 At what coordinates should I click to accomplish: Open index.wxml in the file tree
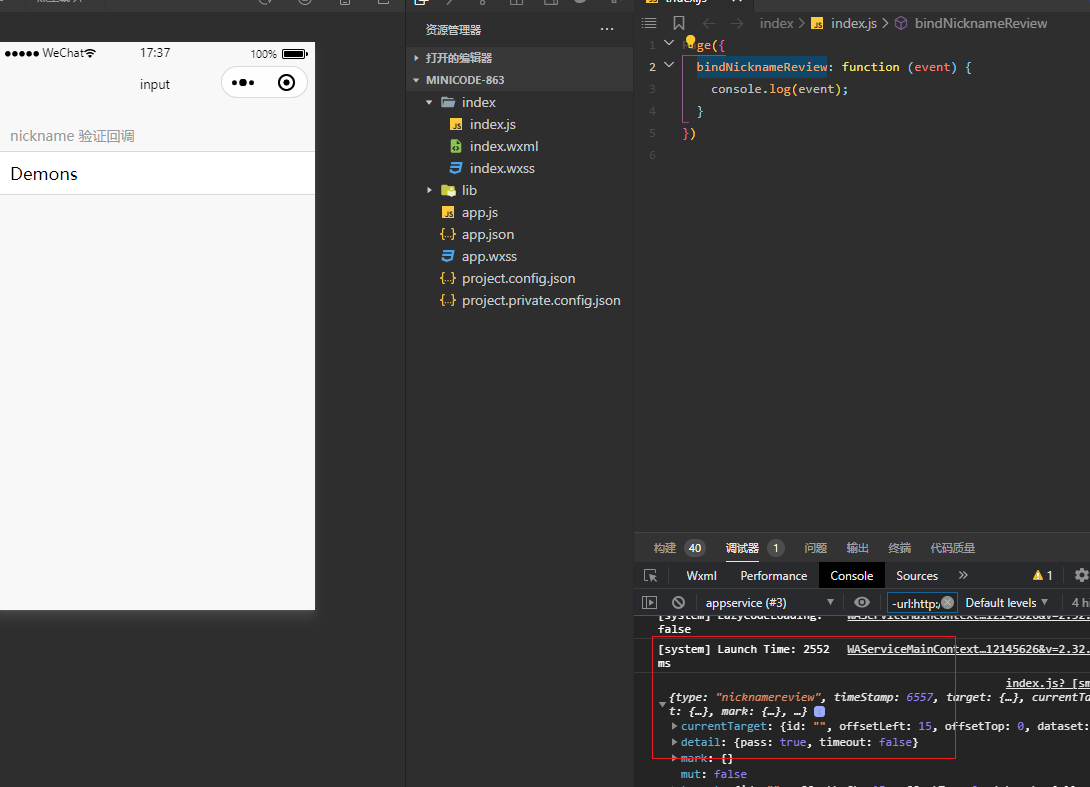(504, 146)
